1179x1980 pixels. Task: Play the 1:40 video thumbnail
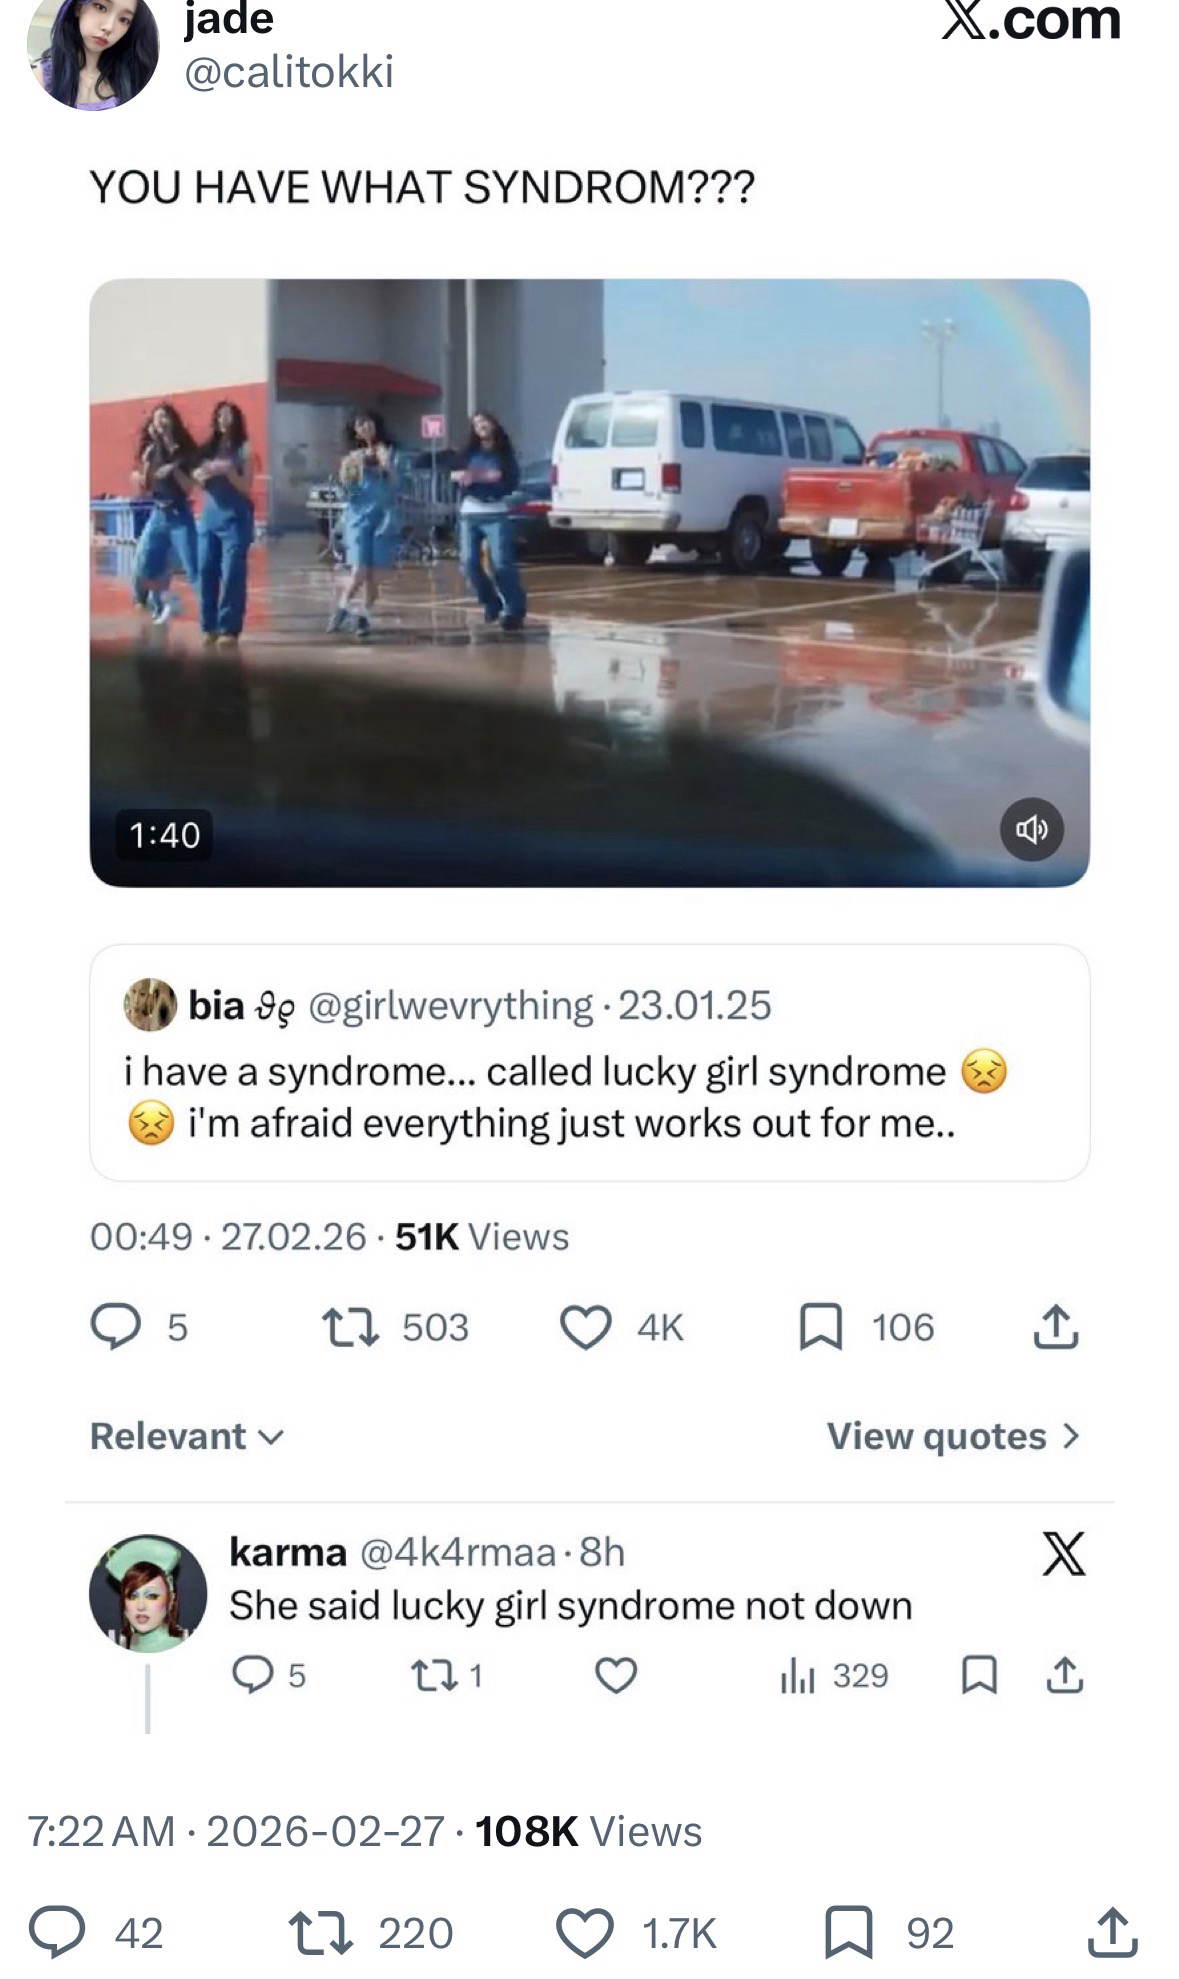589,582
